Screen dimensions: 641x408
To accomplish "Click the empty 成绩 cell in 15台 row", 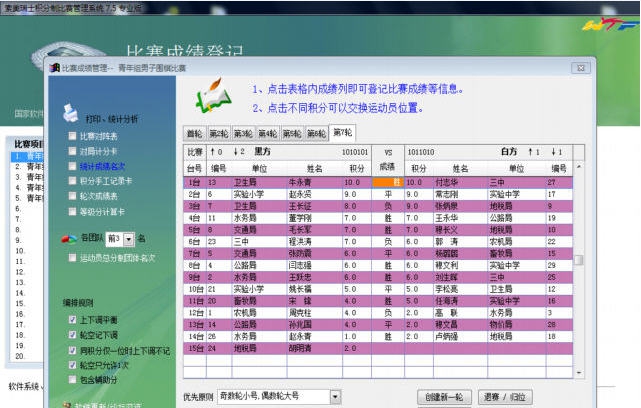I will [x=388, y=348].
